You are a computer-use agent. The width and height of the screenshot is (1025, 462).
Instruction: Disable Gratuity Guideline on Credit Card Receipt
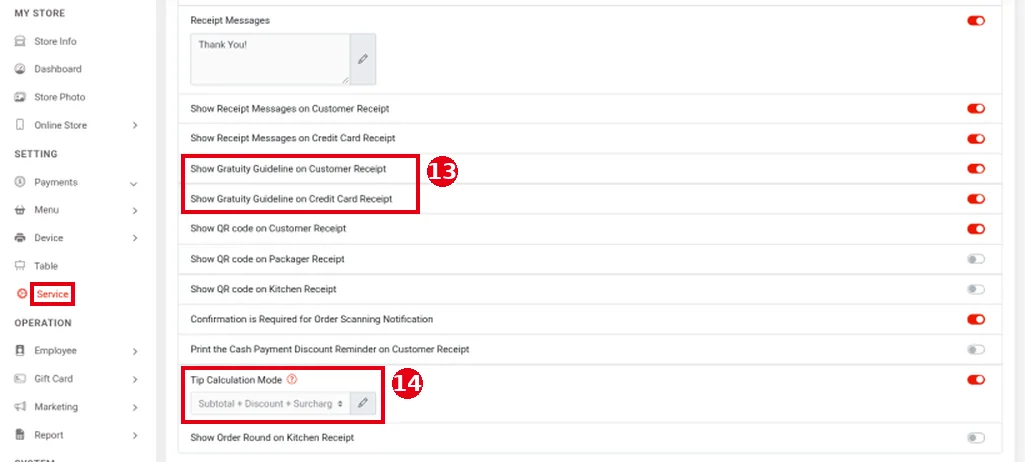tap(976, 199)
